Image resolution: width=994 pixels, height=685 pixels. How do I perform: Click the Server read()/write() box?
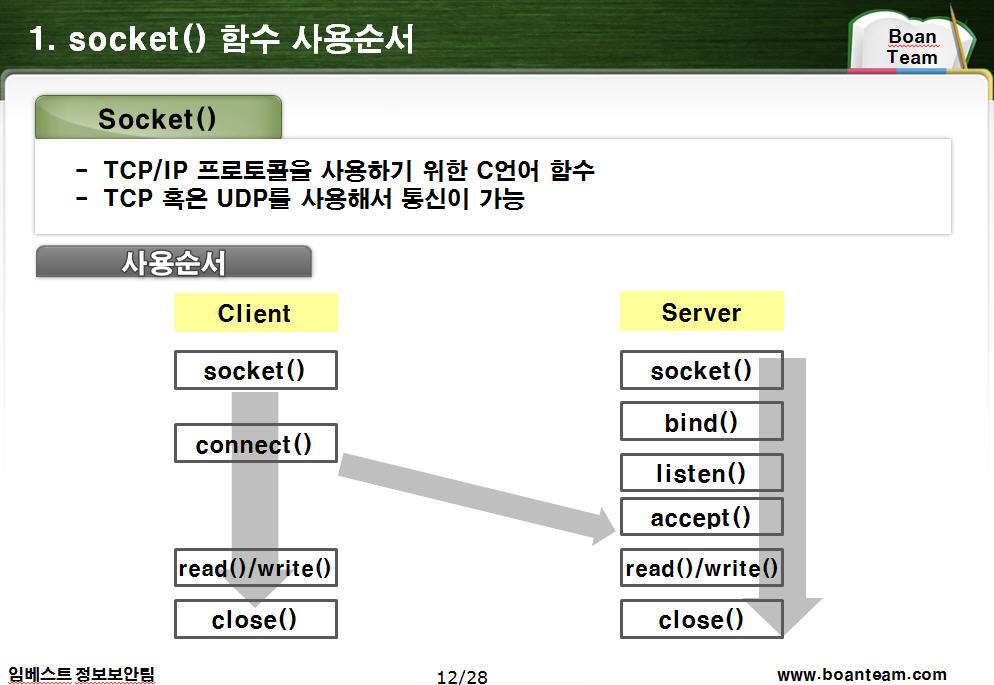click(702, 568)
